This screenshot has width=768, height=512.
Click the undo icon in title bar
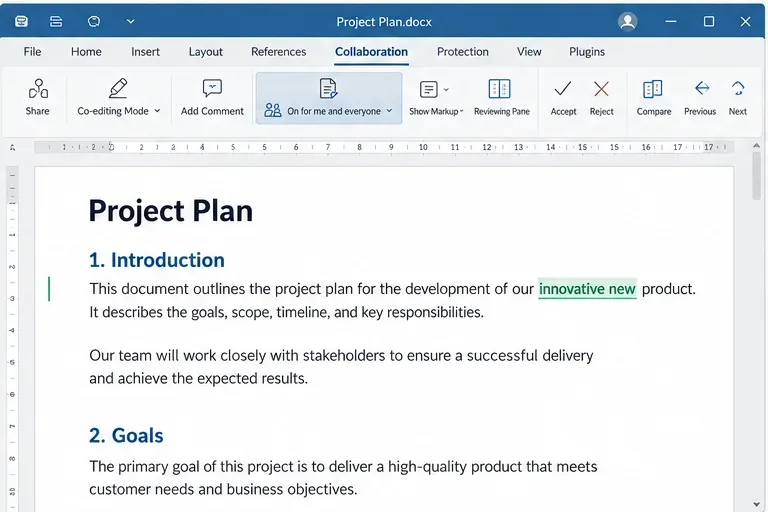coord(94,21)
